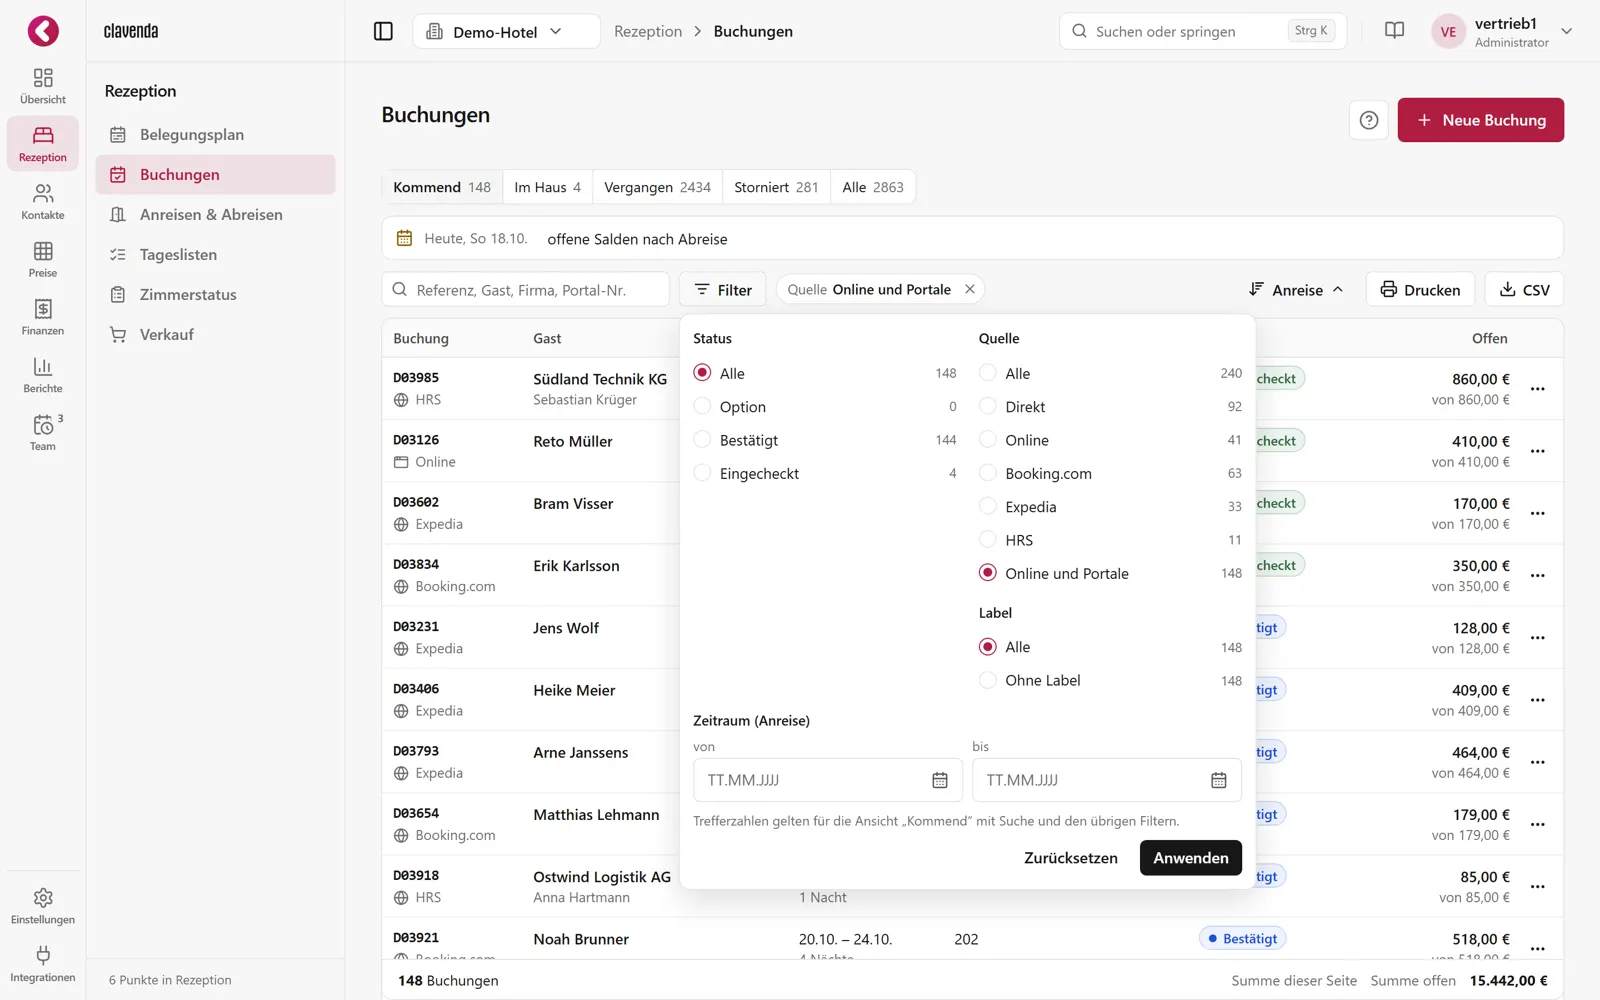Screen dimensions: 1600x1000
Task: Toggle the Filter dropdown button
Action: click(723, 290)
